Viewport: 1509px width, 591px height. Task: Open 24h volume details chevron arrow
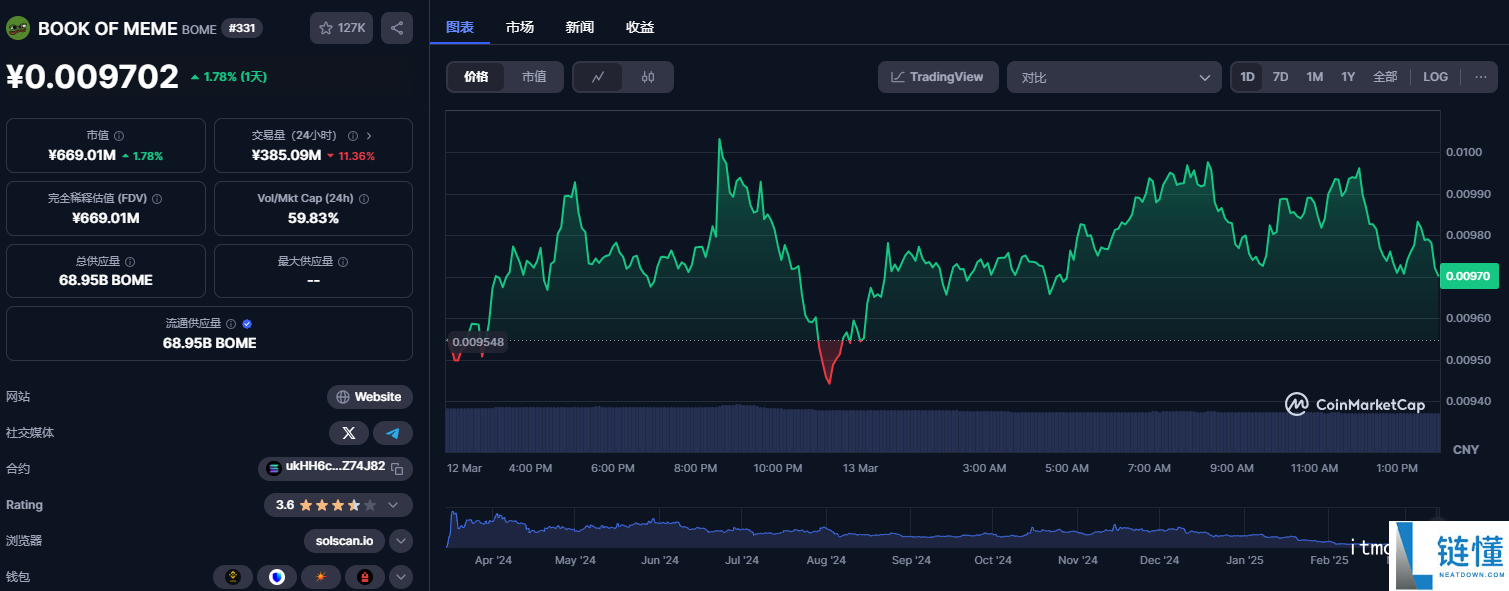click(369, 136)
